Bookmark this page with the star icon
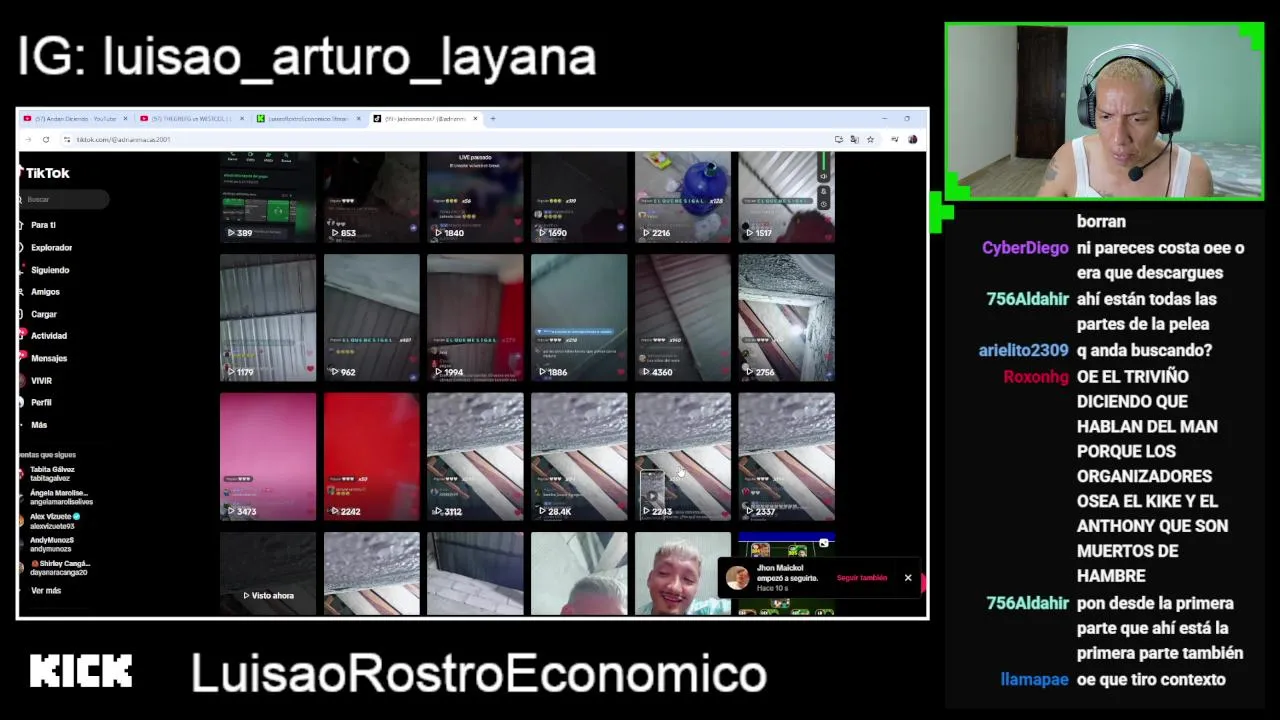This screenshot has height=720, width=1280. (x=870, y=140)
